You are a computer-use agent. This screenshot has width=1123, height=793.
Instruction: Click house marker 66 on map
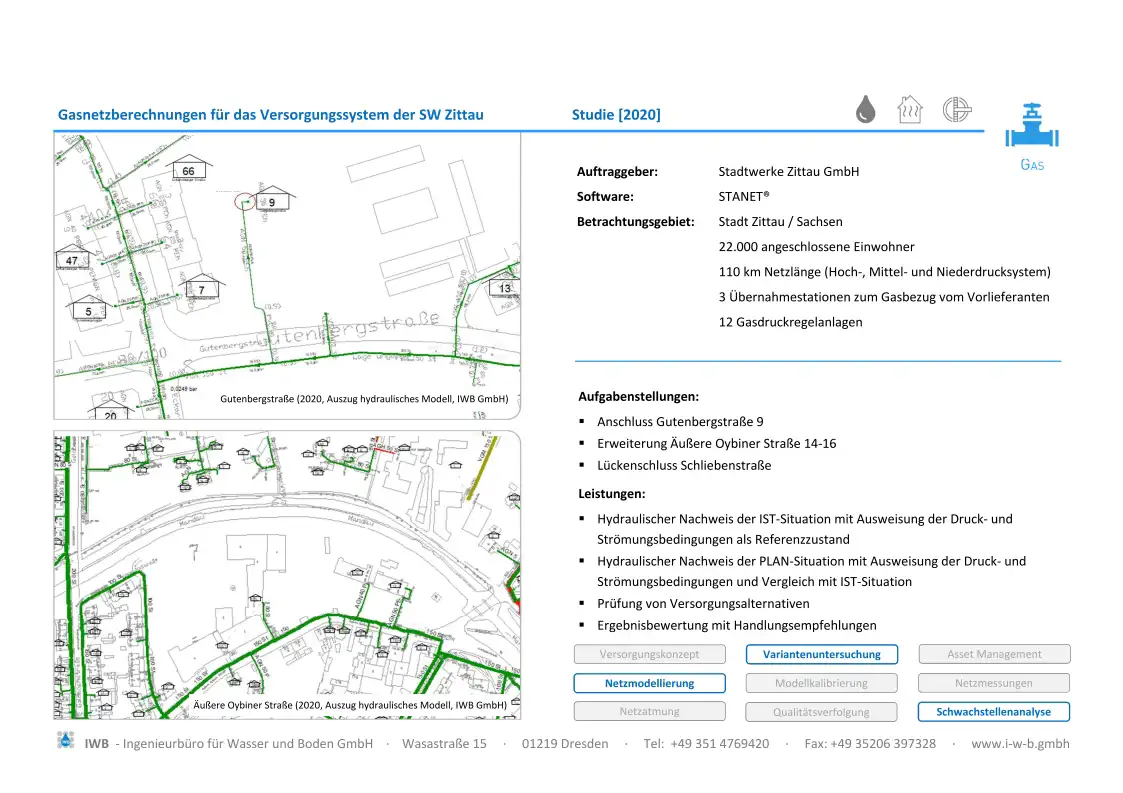pyautogui.click(x=188, y=170)
